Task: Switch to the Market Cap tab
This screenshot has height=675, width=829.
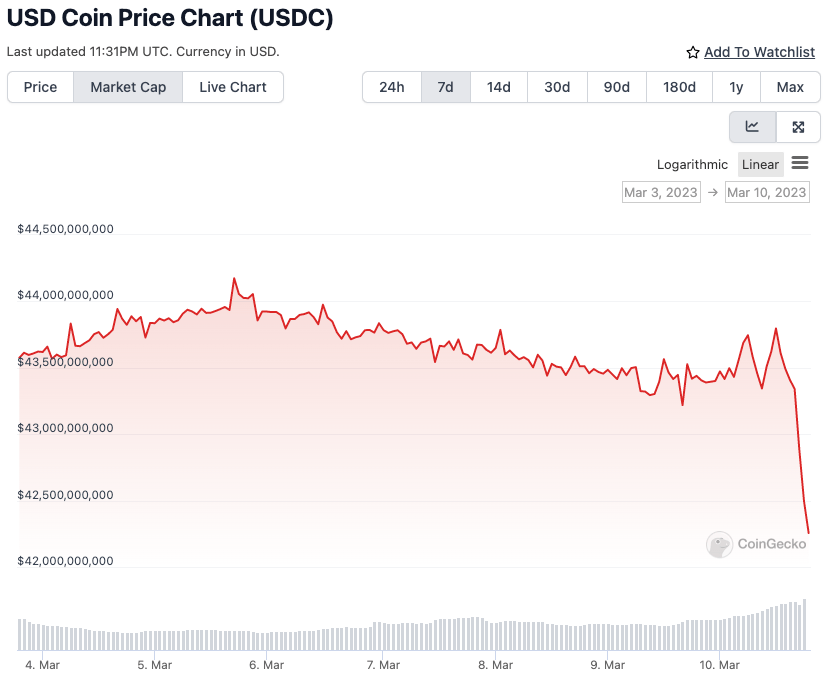Action: click(x=128, y=87)
